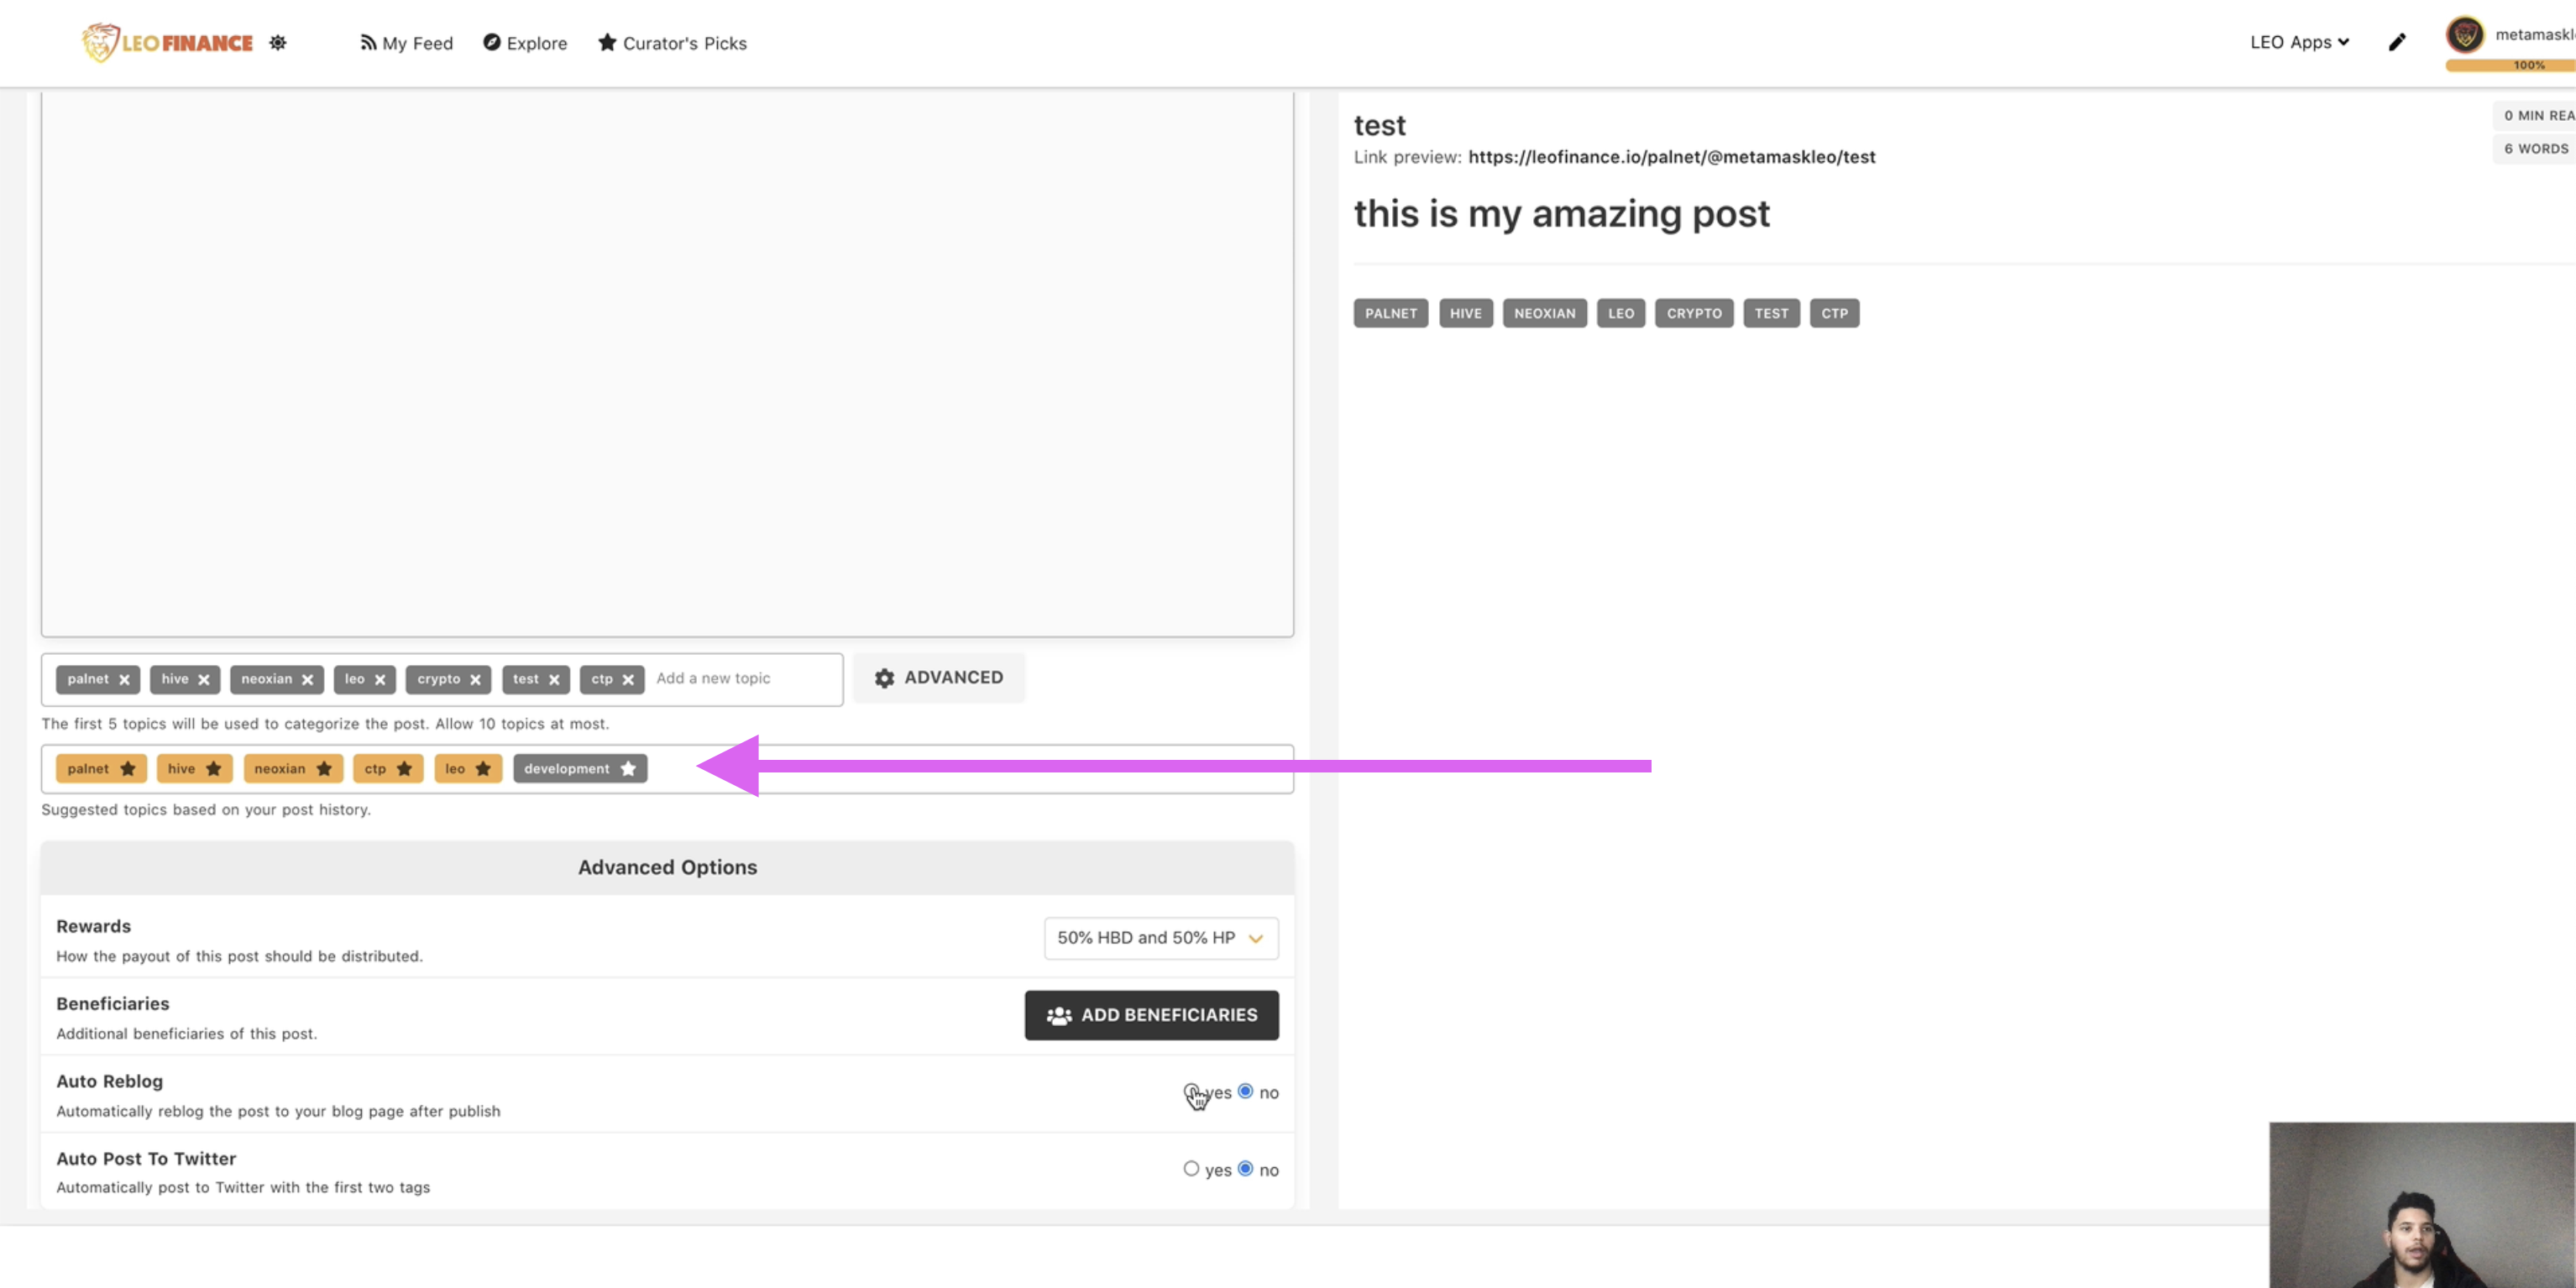Open the pencil write-post icon
2576x1288 pixels.
coord(2397,42)
